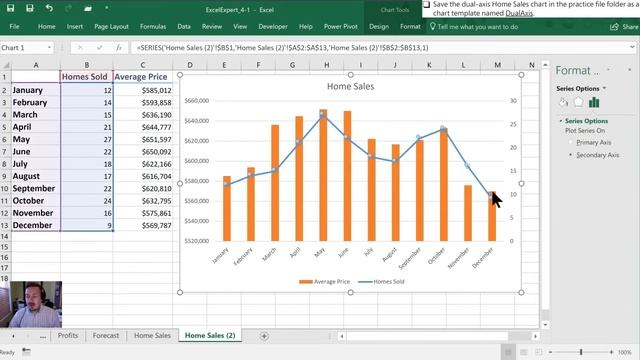The image size is (640, 360).
Task: Switch to the Formulas tab
Action: [x=153, y=27]
